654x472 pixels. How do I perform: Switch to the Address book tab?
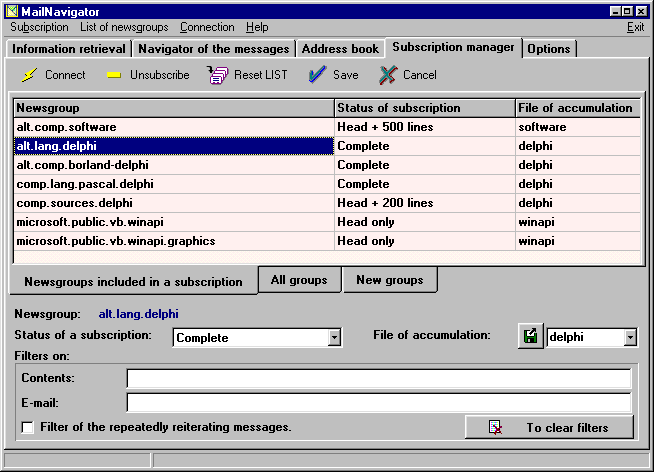[341, 49]
